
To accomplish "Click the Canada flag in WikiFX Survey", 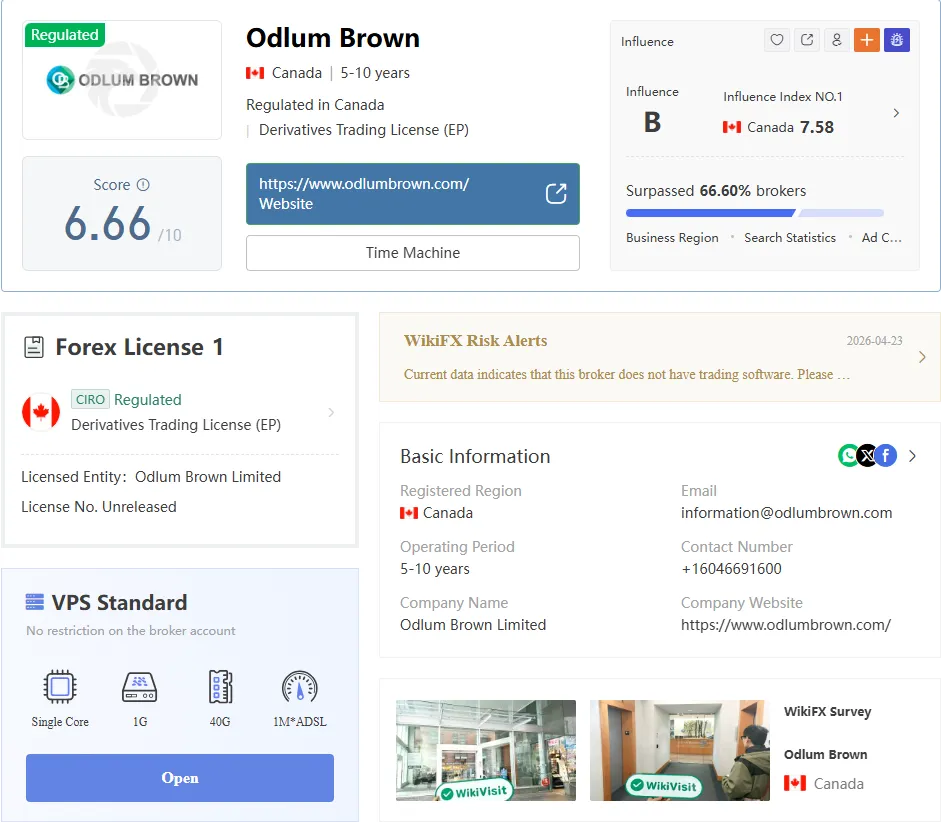I will (x=795, y=783).
